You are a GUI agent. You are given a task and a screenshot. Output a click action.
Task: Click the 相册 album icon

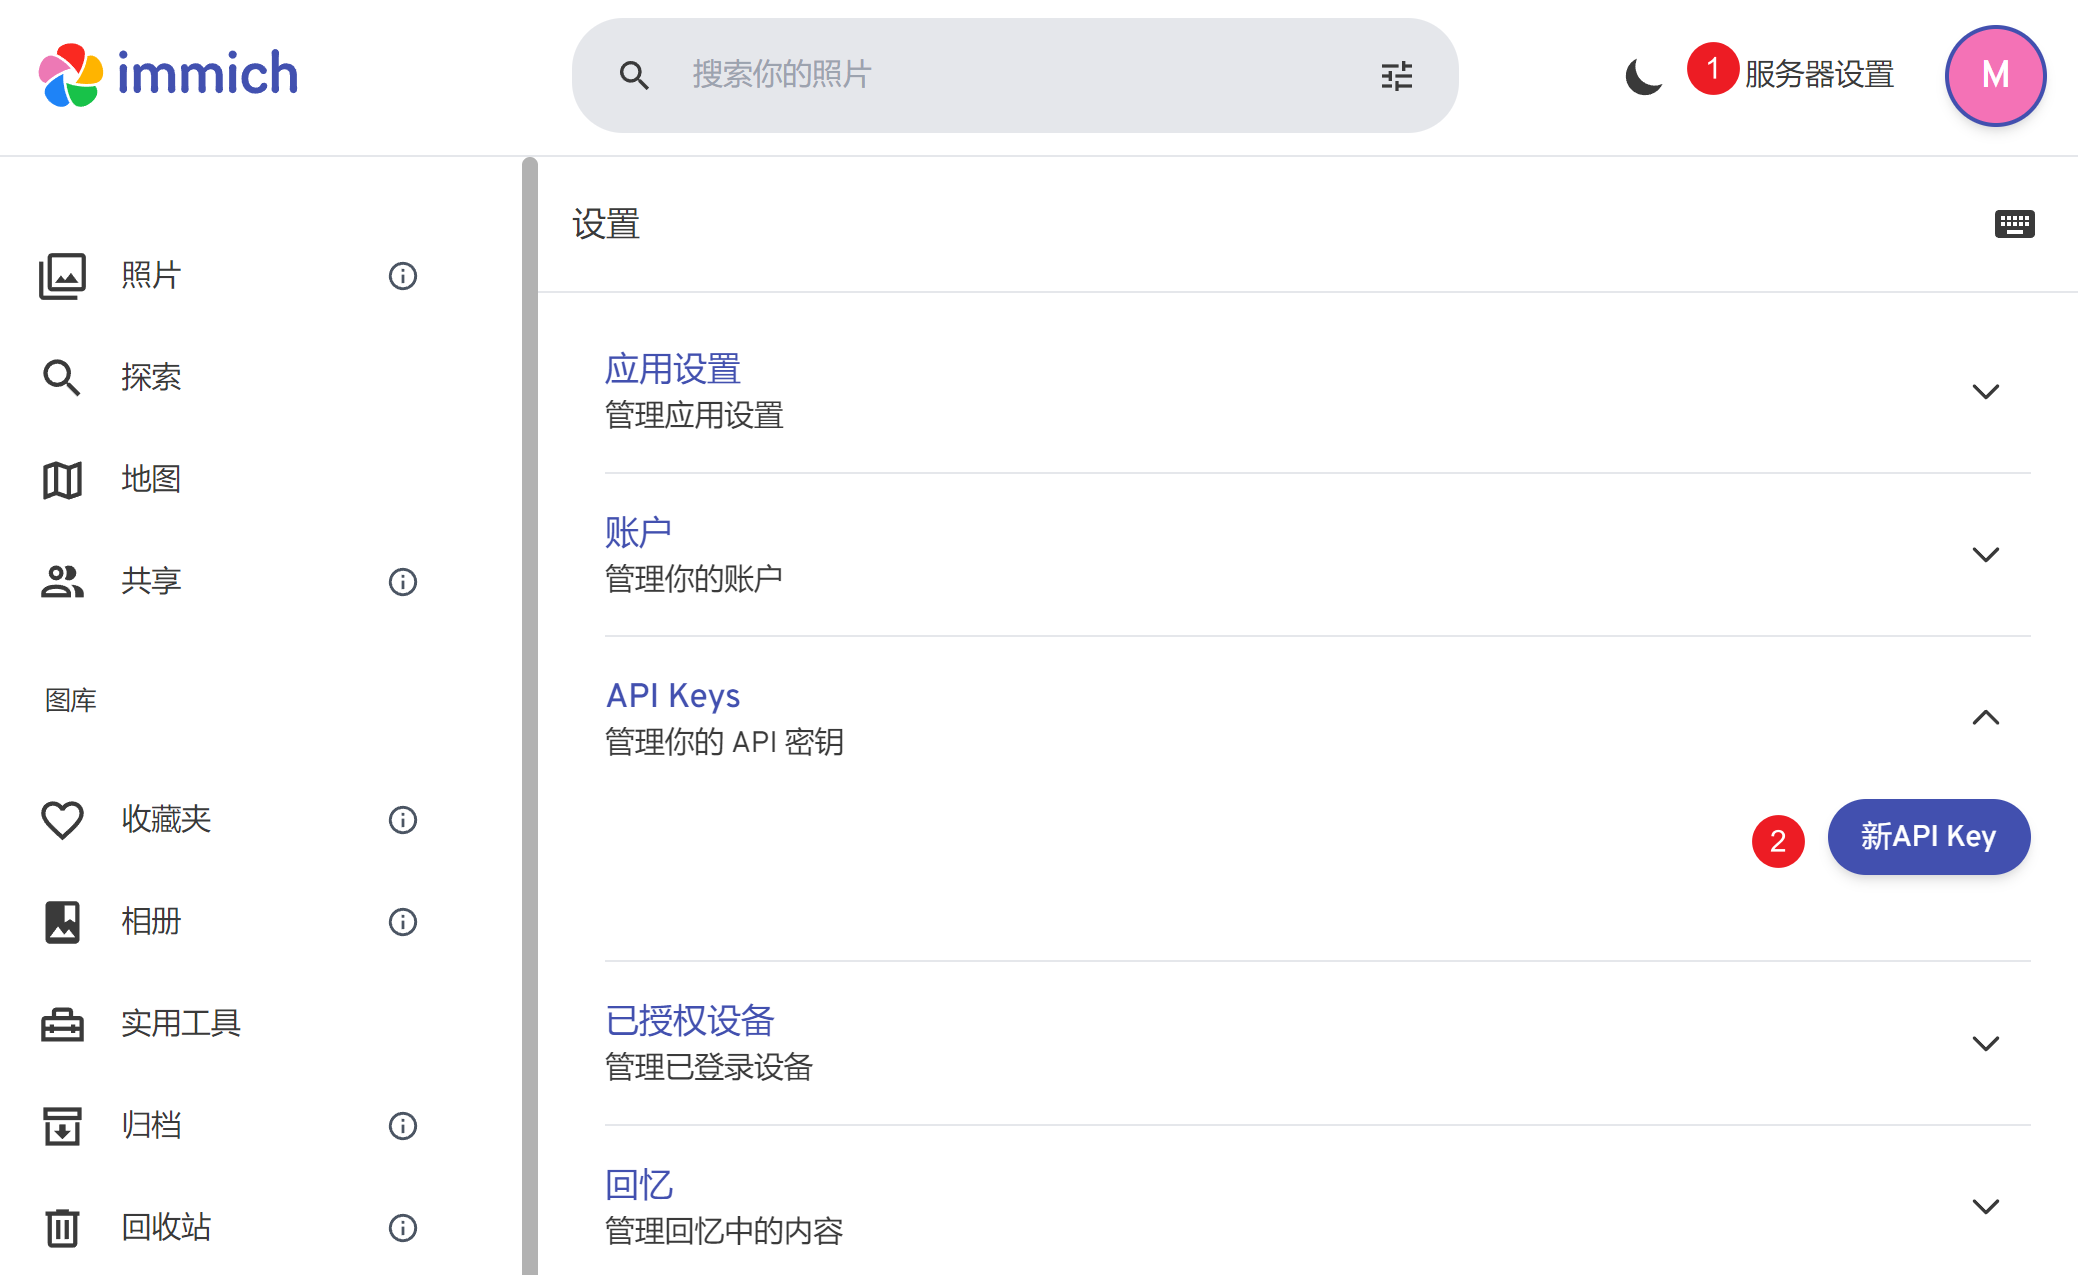pyautogui.click(x=62, y=922)
